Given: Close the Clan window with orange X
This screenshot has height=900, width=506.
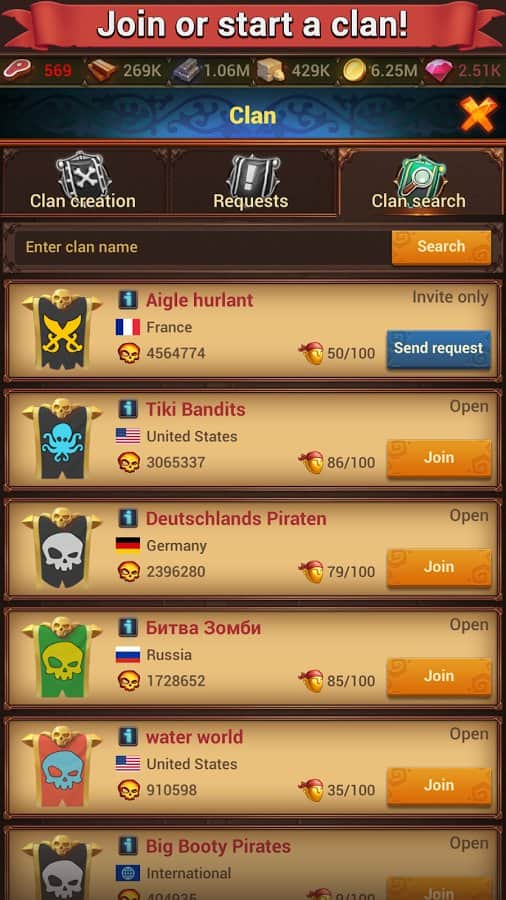Looking at the screenshot, I should (478, 114).
